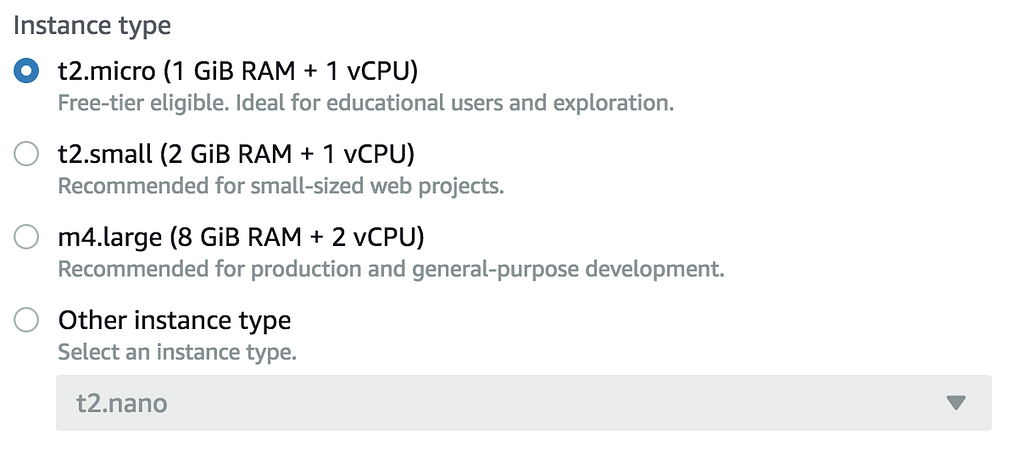Image resolution: width=1024 pixels, height=453 pixels.
Task: Click the empty middle of the t2.nano select box
Action: (x=540, y=403)
